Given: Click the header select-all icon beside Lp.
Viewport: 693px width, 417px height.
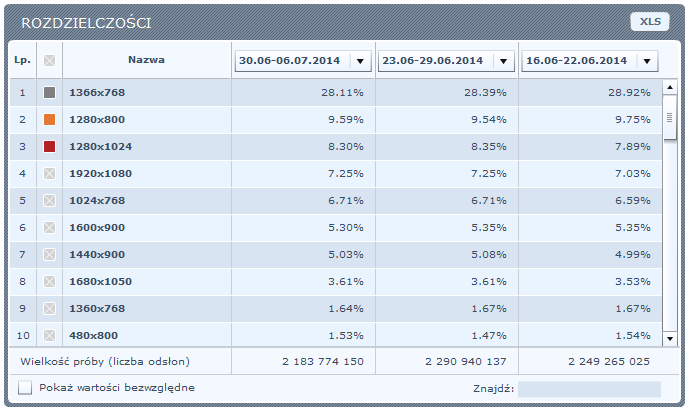Looking at the screenshot, I should click(x=50, y=60).
